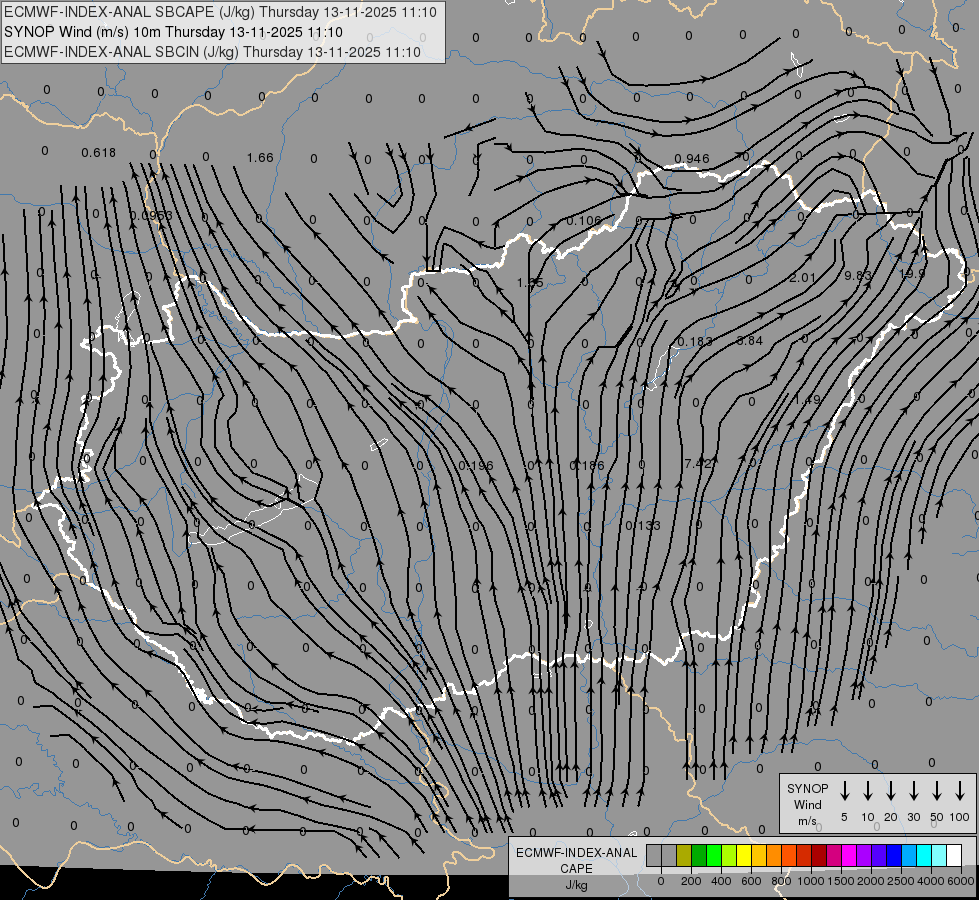
Task: Pick the dark red CAPE legend swatch
Action: pos(819,855)
